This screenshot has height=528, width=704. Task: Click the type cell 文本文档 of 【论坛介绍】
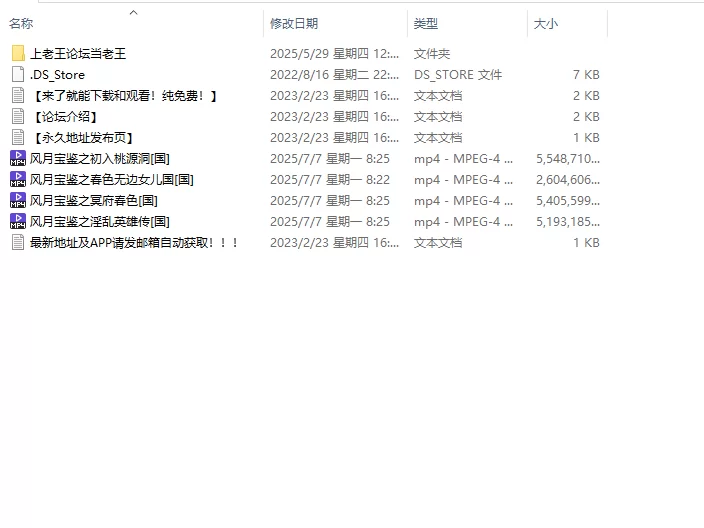click(x=438, y=117)
